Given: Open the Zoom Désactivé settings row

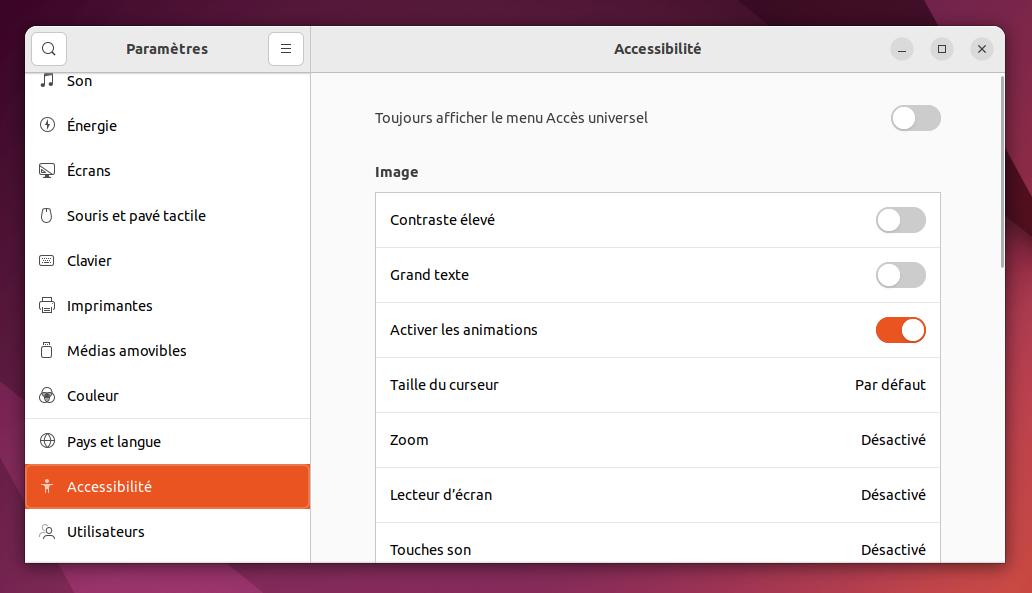Looking at the screenshot, I should [x=658, y=440].
